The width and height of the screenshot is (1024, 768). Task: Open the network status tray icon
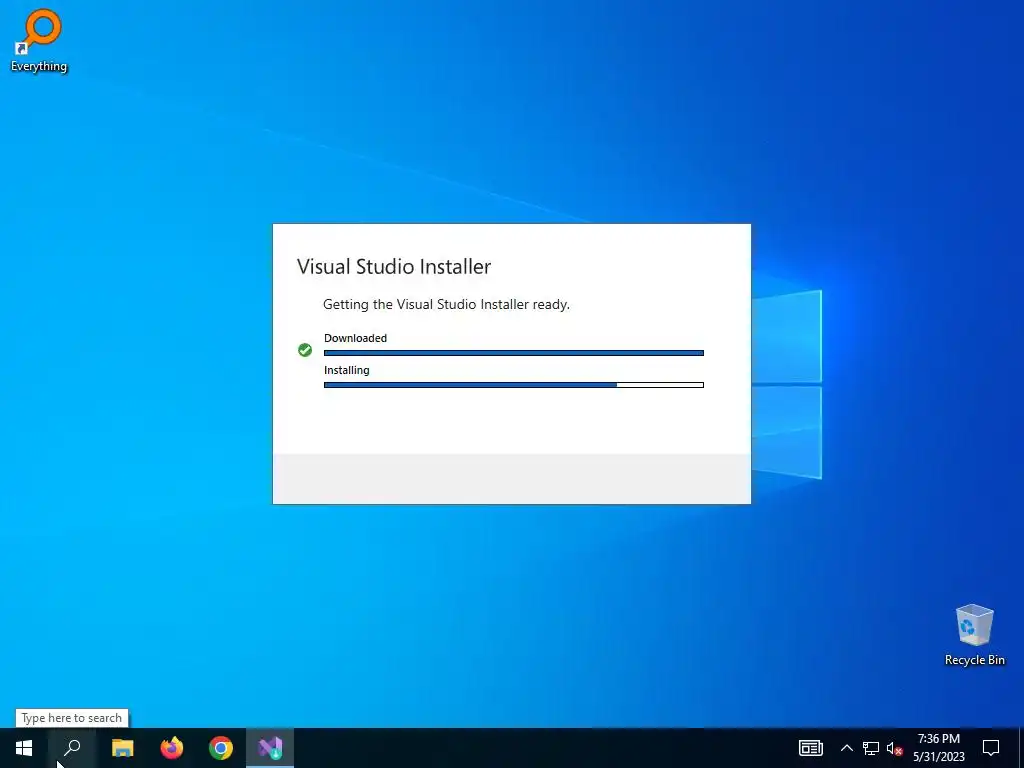(x=871, y=748)
